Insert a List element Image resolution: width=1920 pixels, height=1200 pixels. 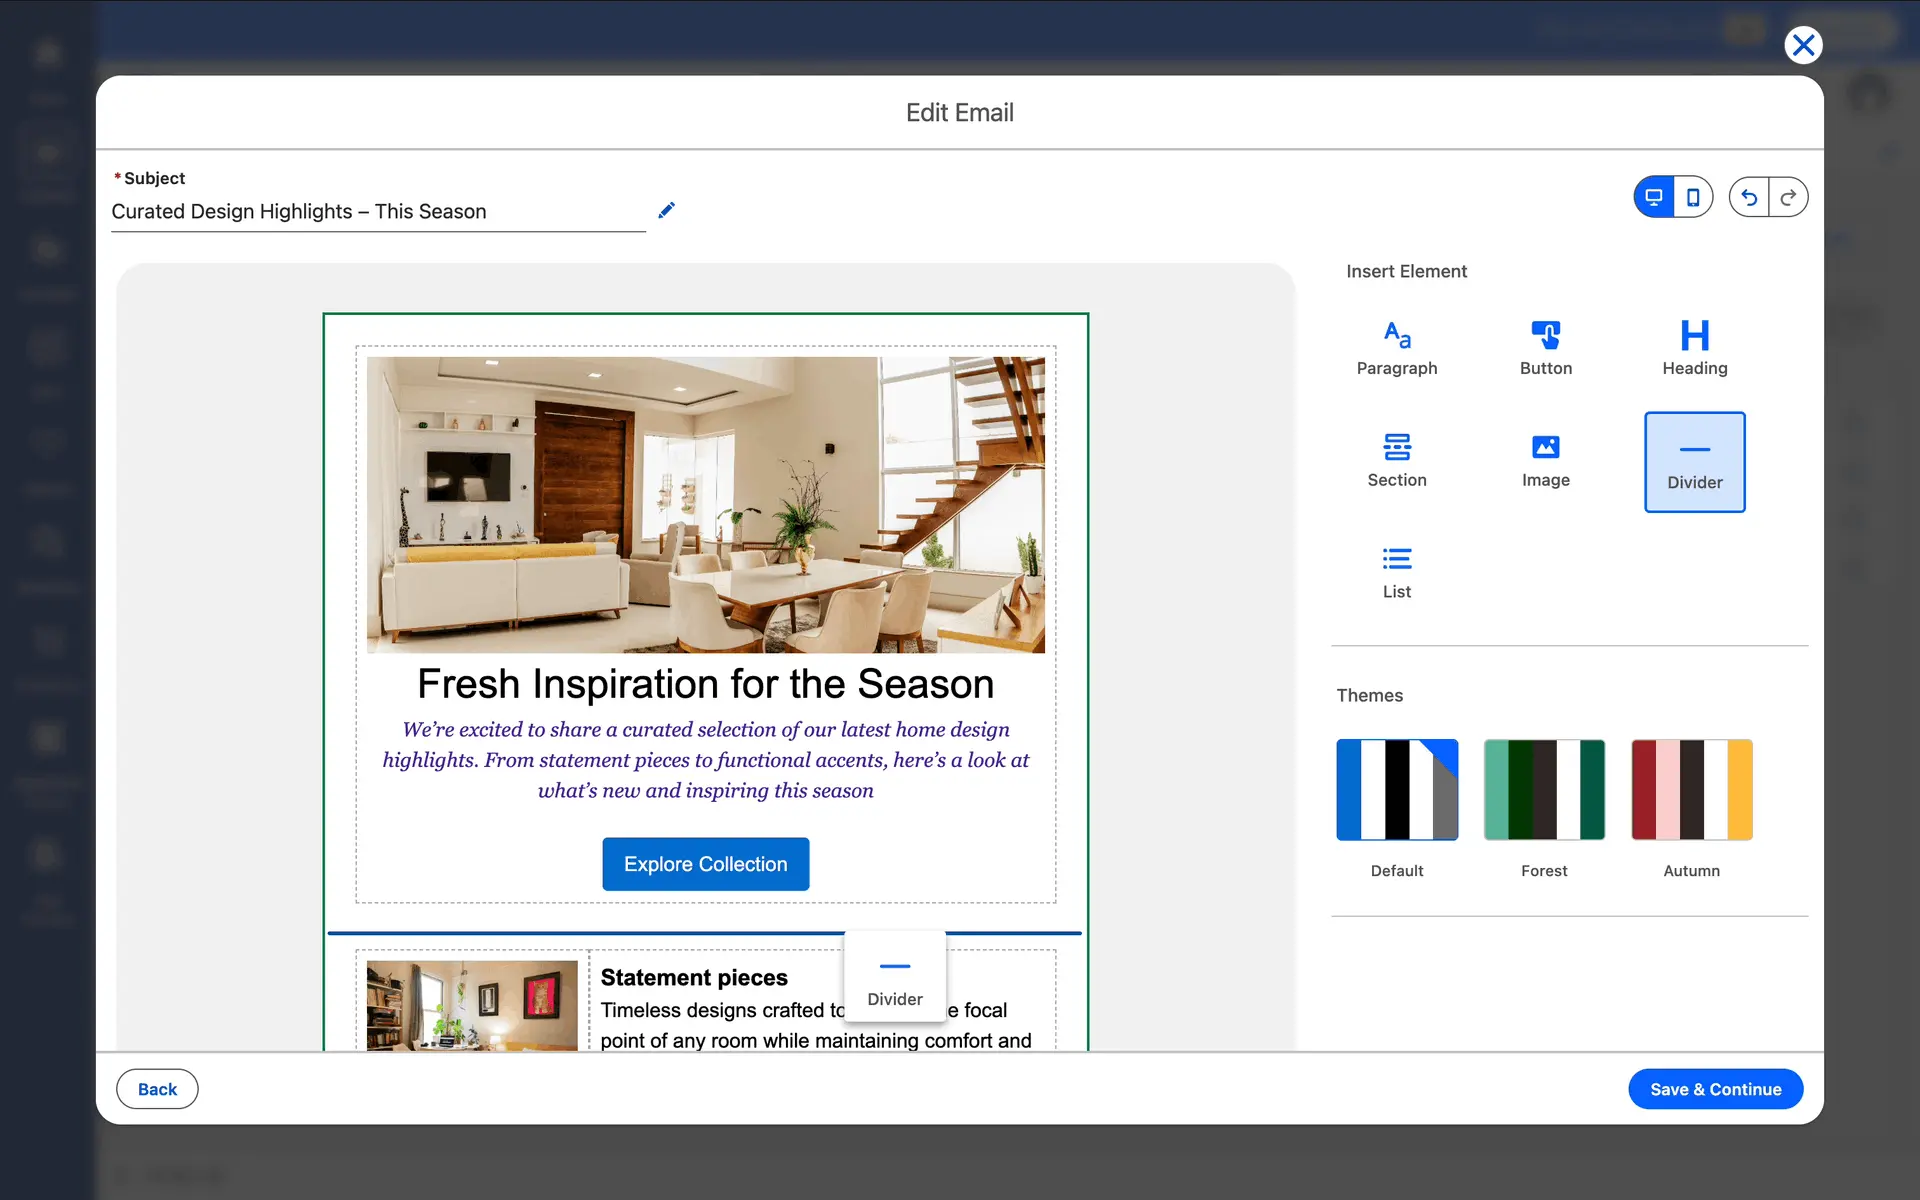coord(1396,572)
